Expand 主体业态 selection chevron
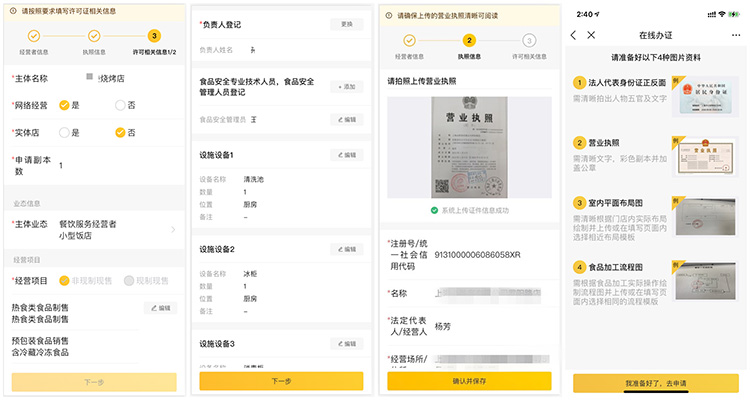The width and height of the screenshot is (750, 400). pos(173,230)
